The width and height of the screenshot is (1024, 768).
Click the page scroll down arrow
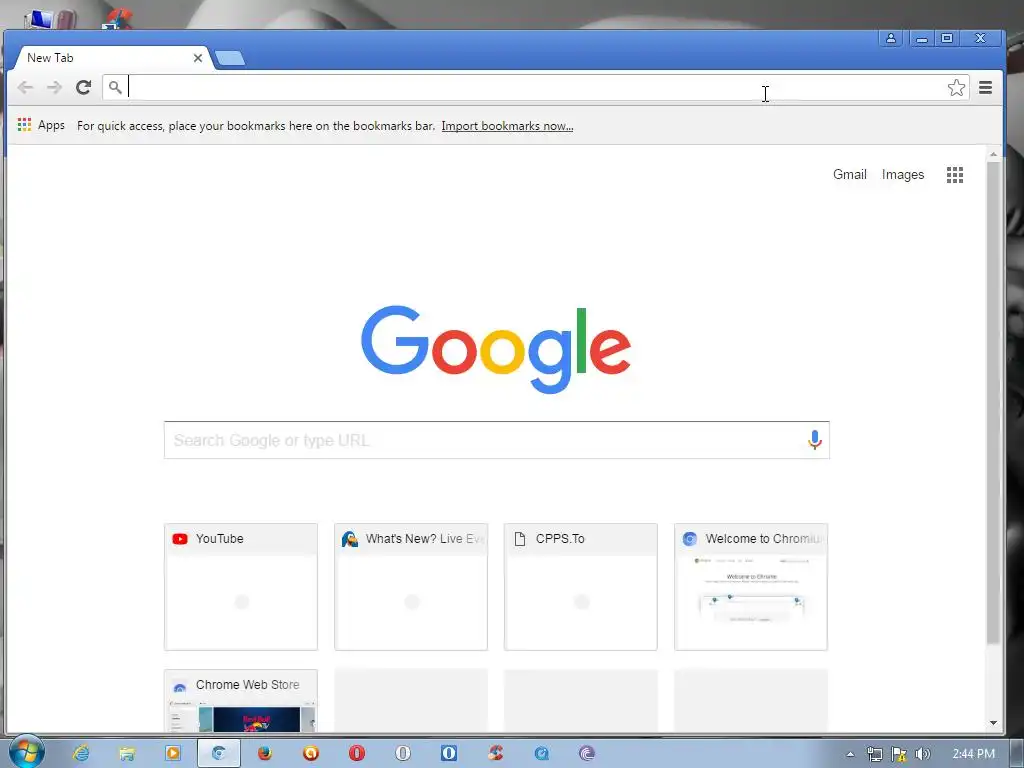pyautogui.click(x=993, y=723)
